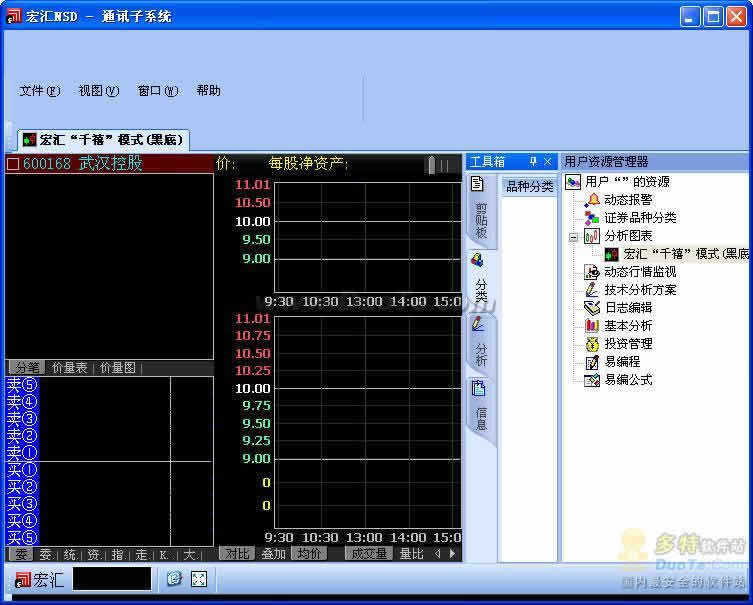Screen dimensions: 753x605
Task: Minimize the 宏汇MSD window
Action: point(690,17)
